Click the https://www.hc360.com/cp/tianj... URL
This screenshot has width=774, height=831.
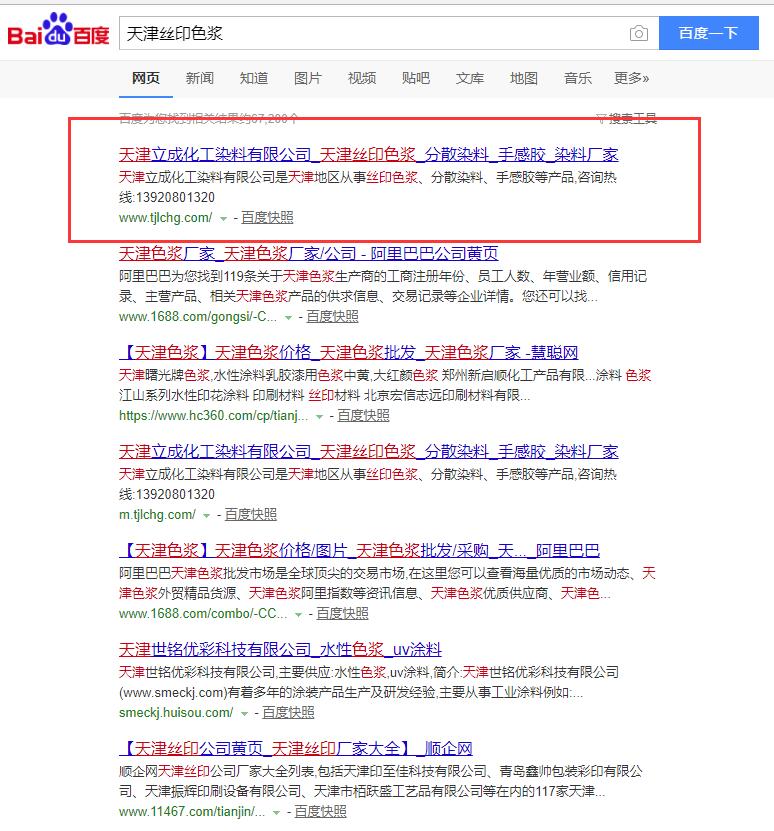coord(214,416)
